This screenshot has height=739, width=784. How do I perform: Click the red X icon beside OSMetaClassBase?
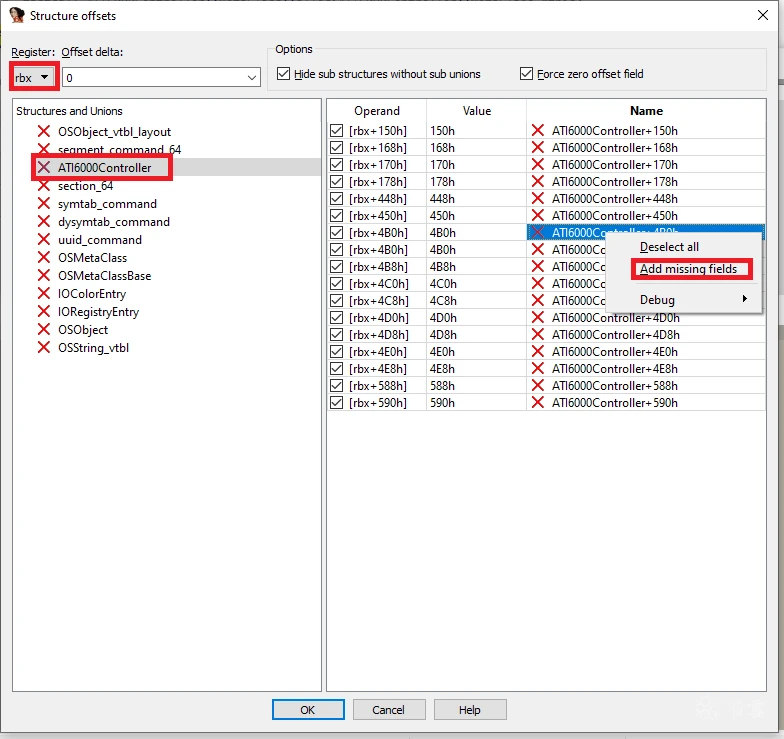tap(44, 276)
